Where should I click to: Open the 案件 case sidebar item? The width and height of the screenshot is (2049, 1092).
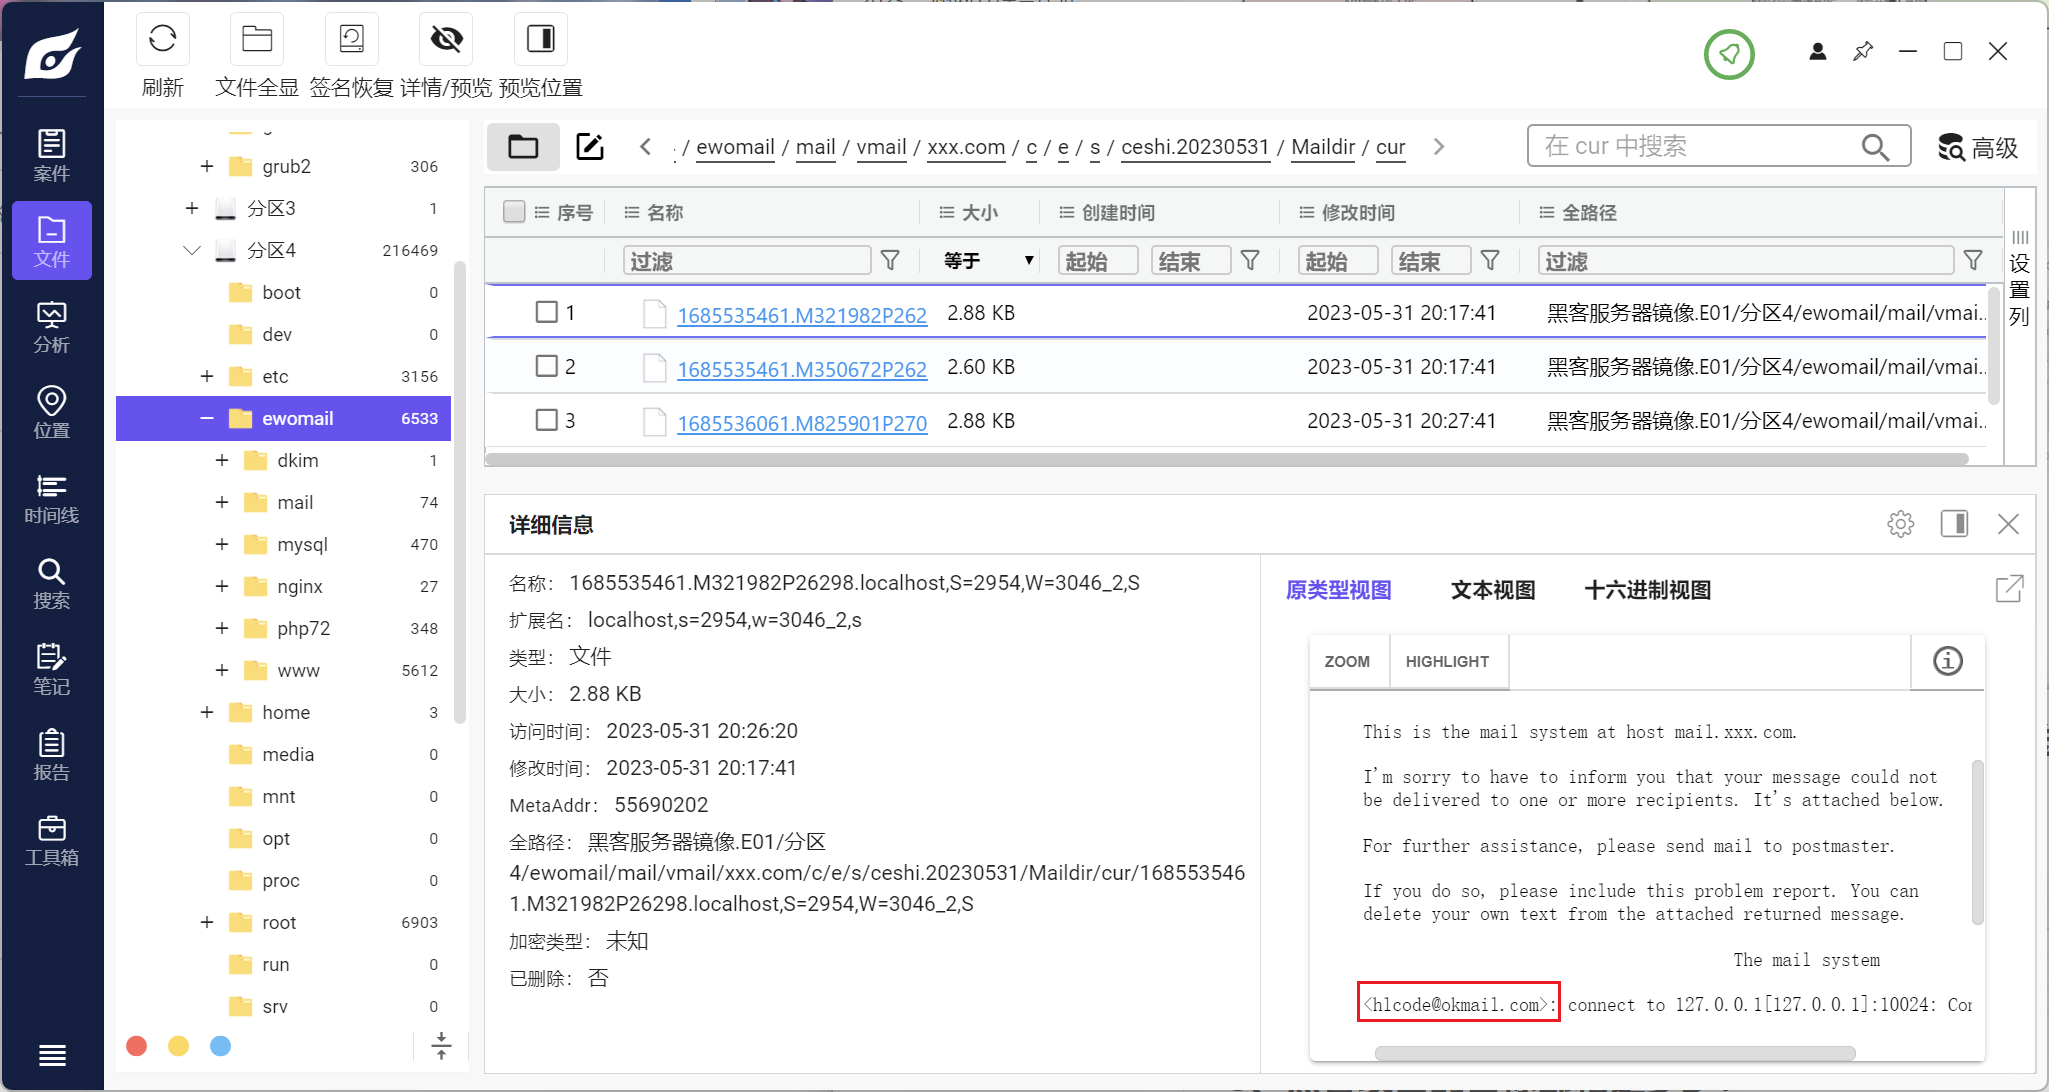click(52, 155)
